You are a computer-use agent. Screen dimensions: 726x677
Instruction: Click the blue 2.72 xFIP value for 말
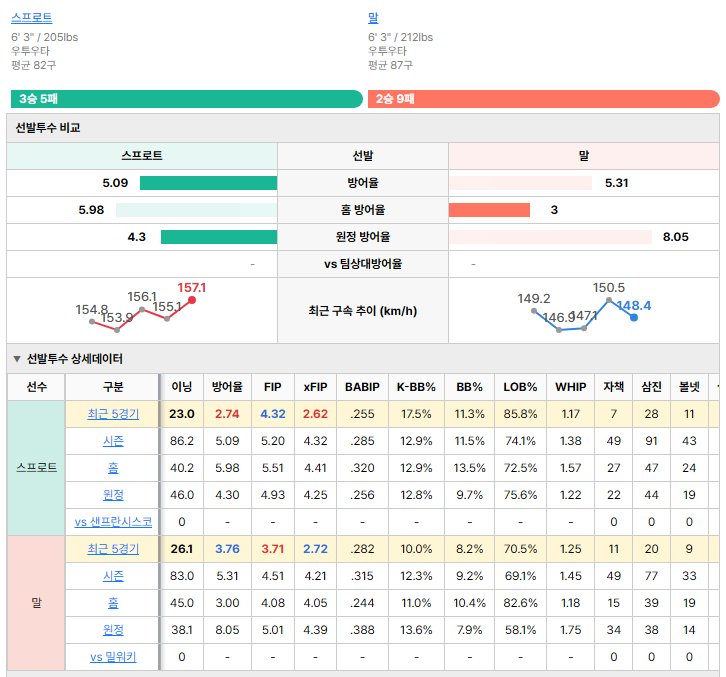tap(315, 549)
